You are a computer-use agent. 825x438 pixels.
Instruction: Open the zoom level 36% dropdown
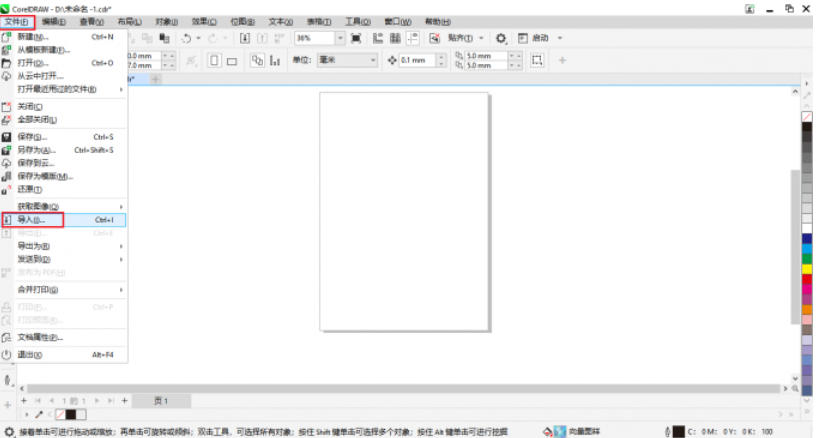pos(340,38)
